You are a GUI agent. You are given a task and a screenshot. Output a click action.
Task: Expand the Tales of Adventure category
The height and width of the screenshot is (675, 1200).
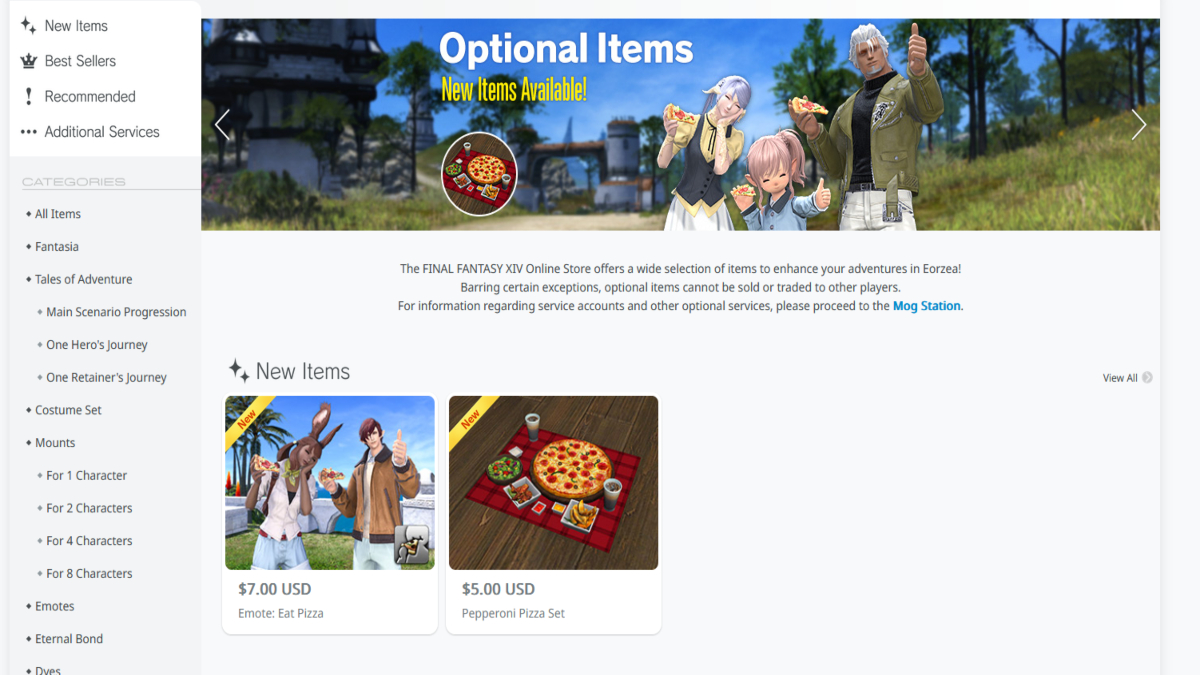click(x=84, y=279)
